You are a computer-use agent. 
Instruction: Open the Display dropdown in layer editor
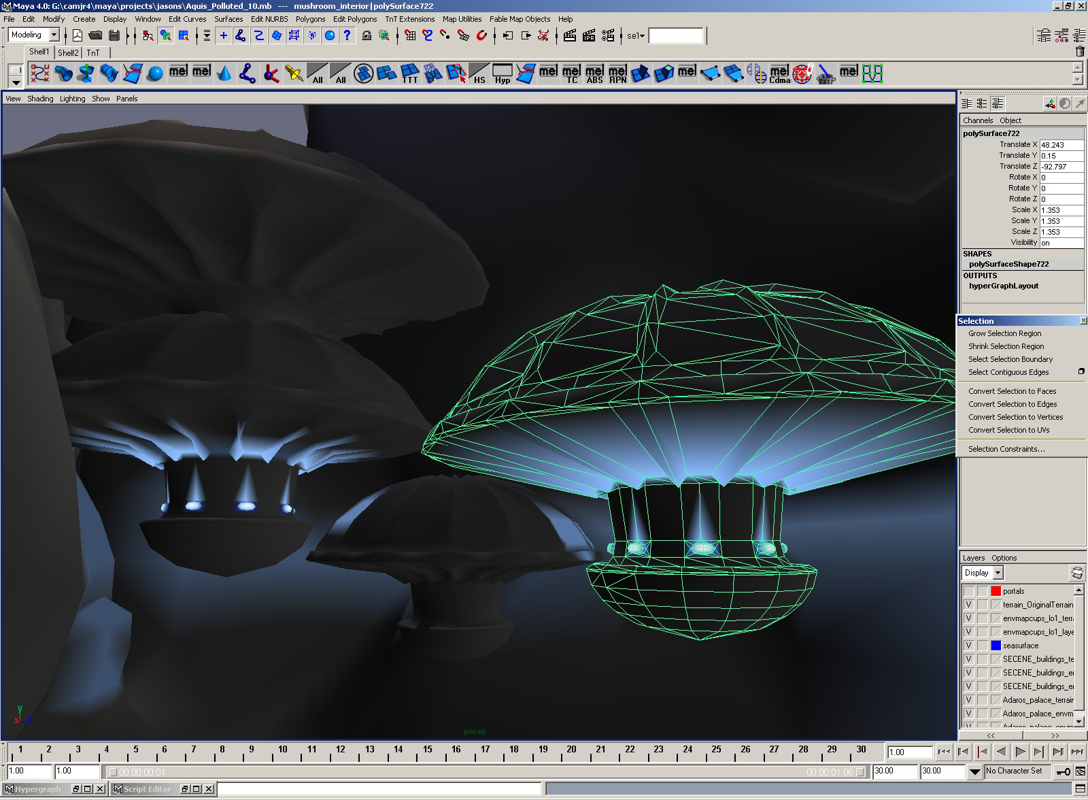point(997,573)
